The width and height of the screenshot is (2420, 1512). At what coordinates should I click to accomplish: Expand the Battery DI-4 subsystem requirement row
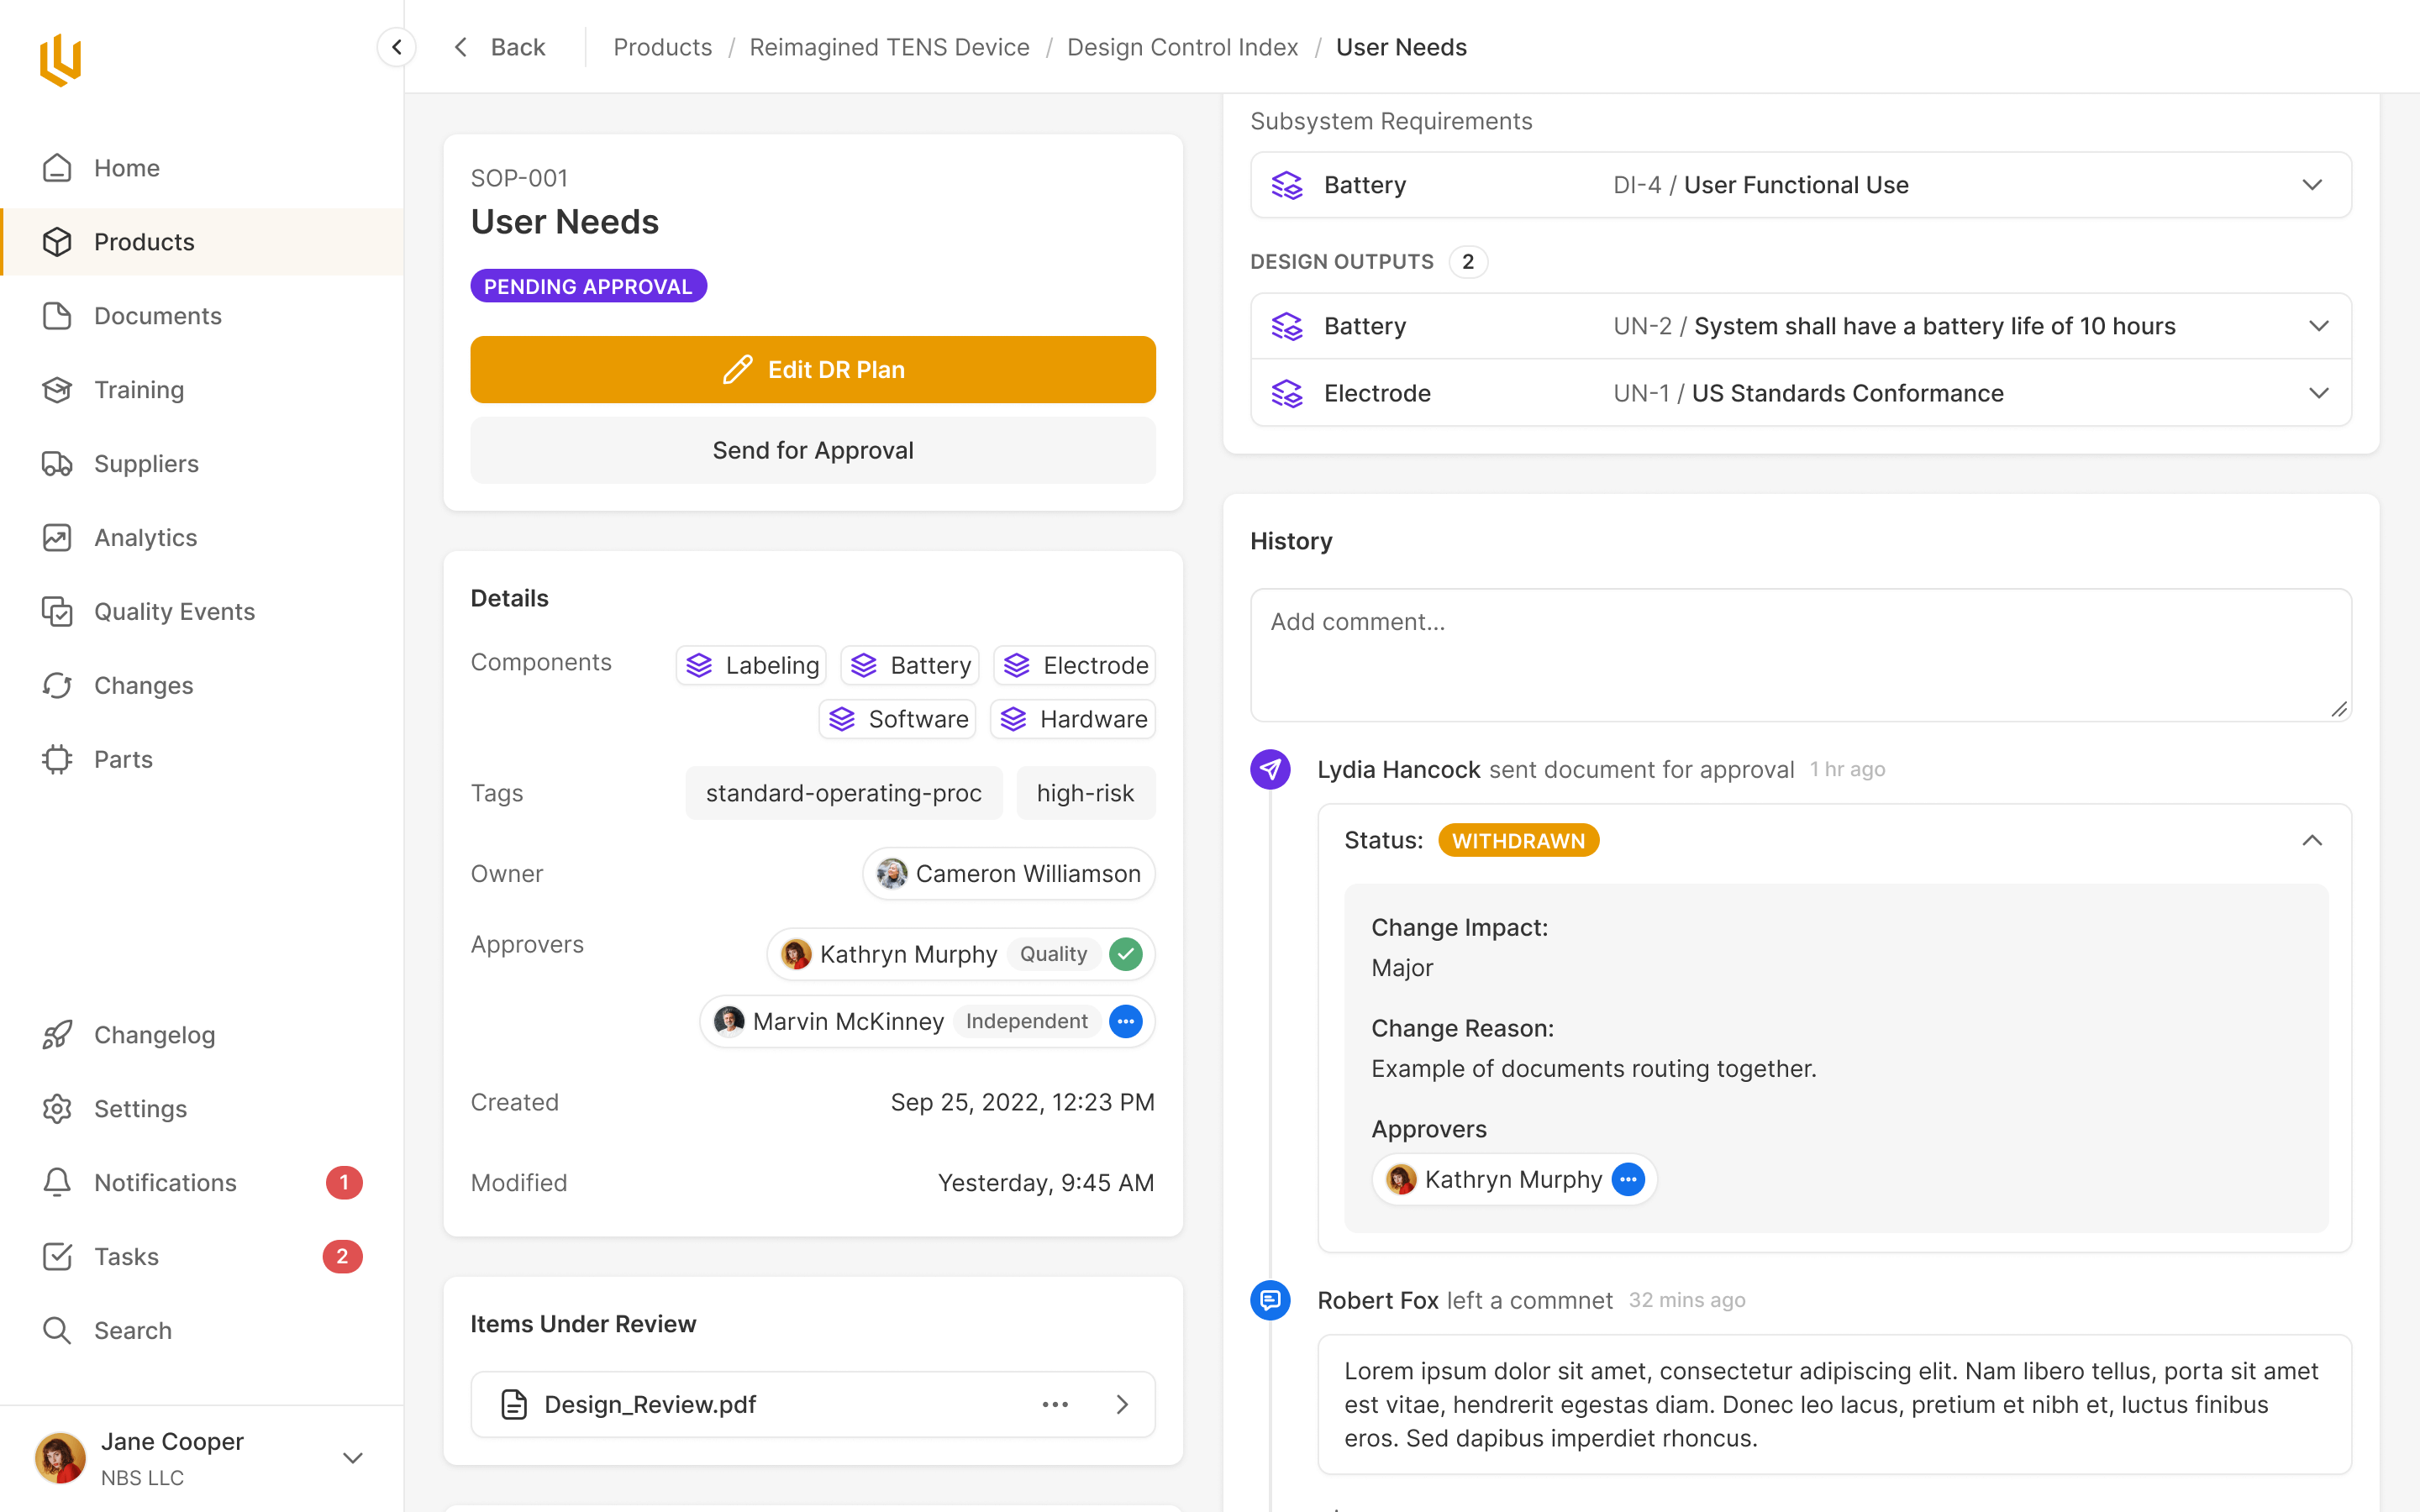(2311, 185)
